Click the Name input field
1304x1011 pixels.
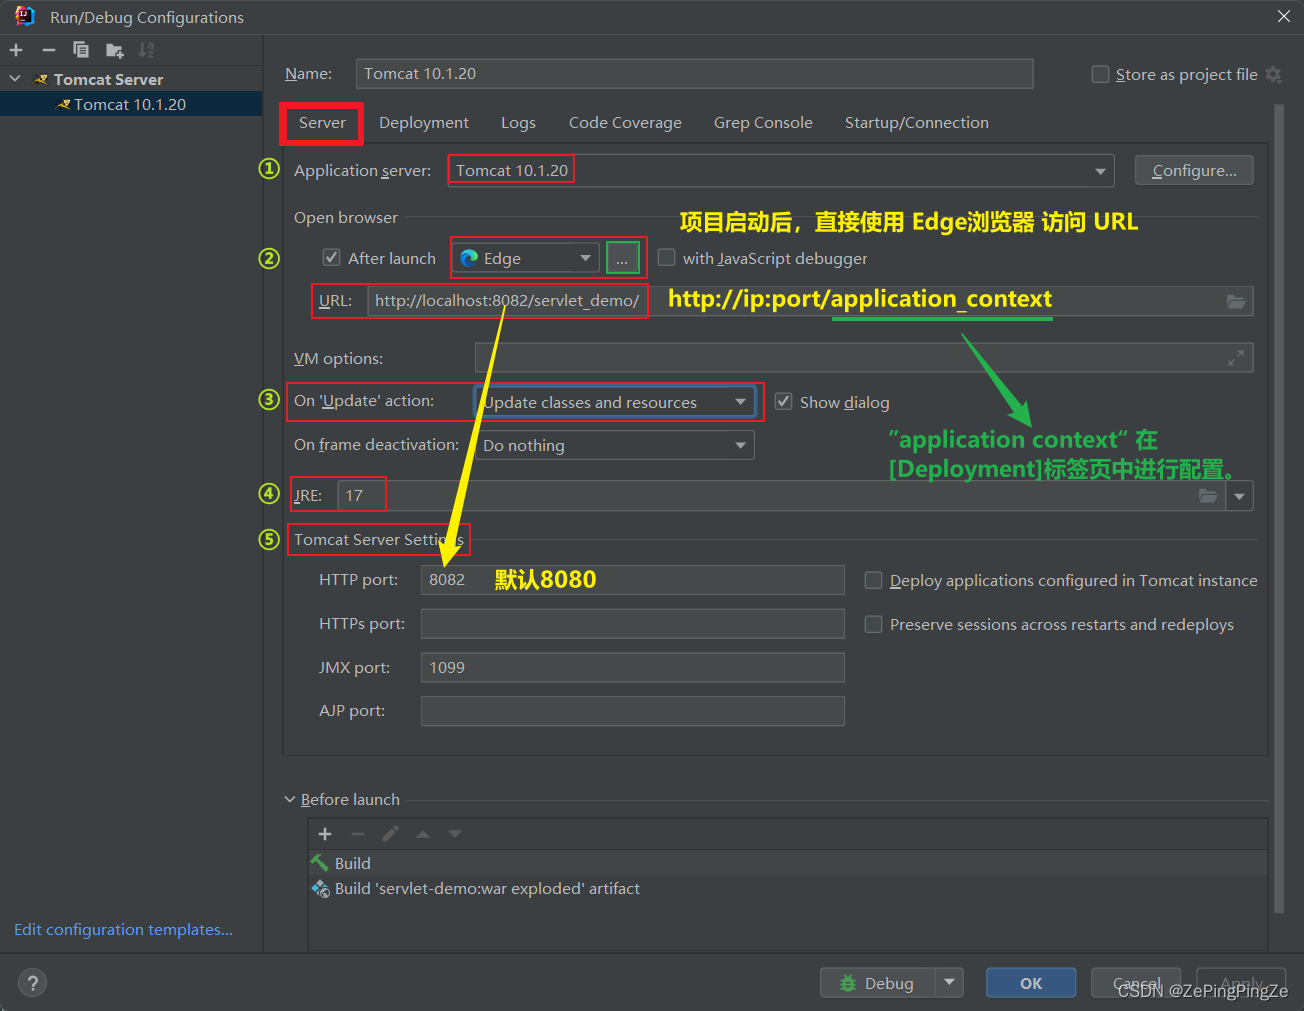694,74
